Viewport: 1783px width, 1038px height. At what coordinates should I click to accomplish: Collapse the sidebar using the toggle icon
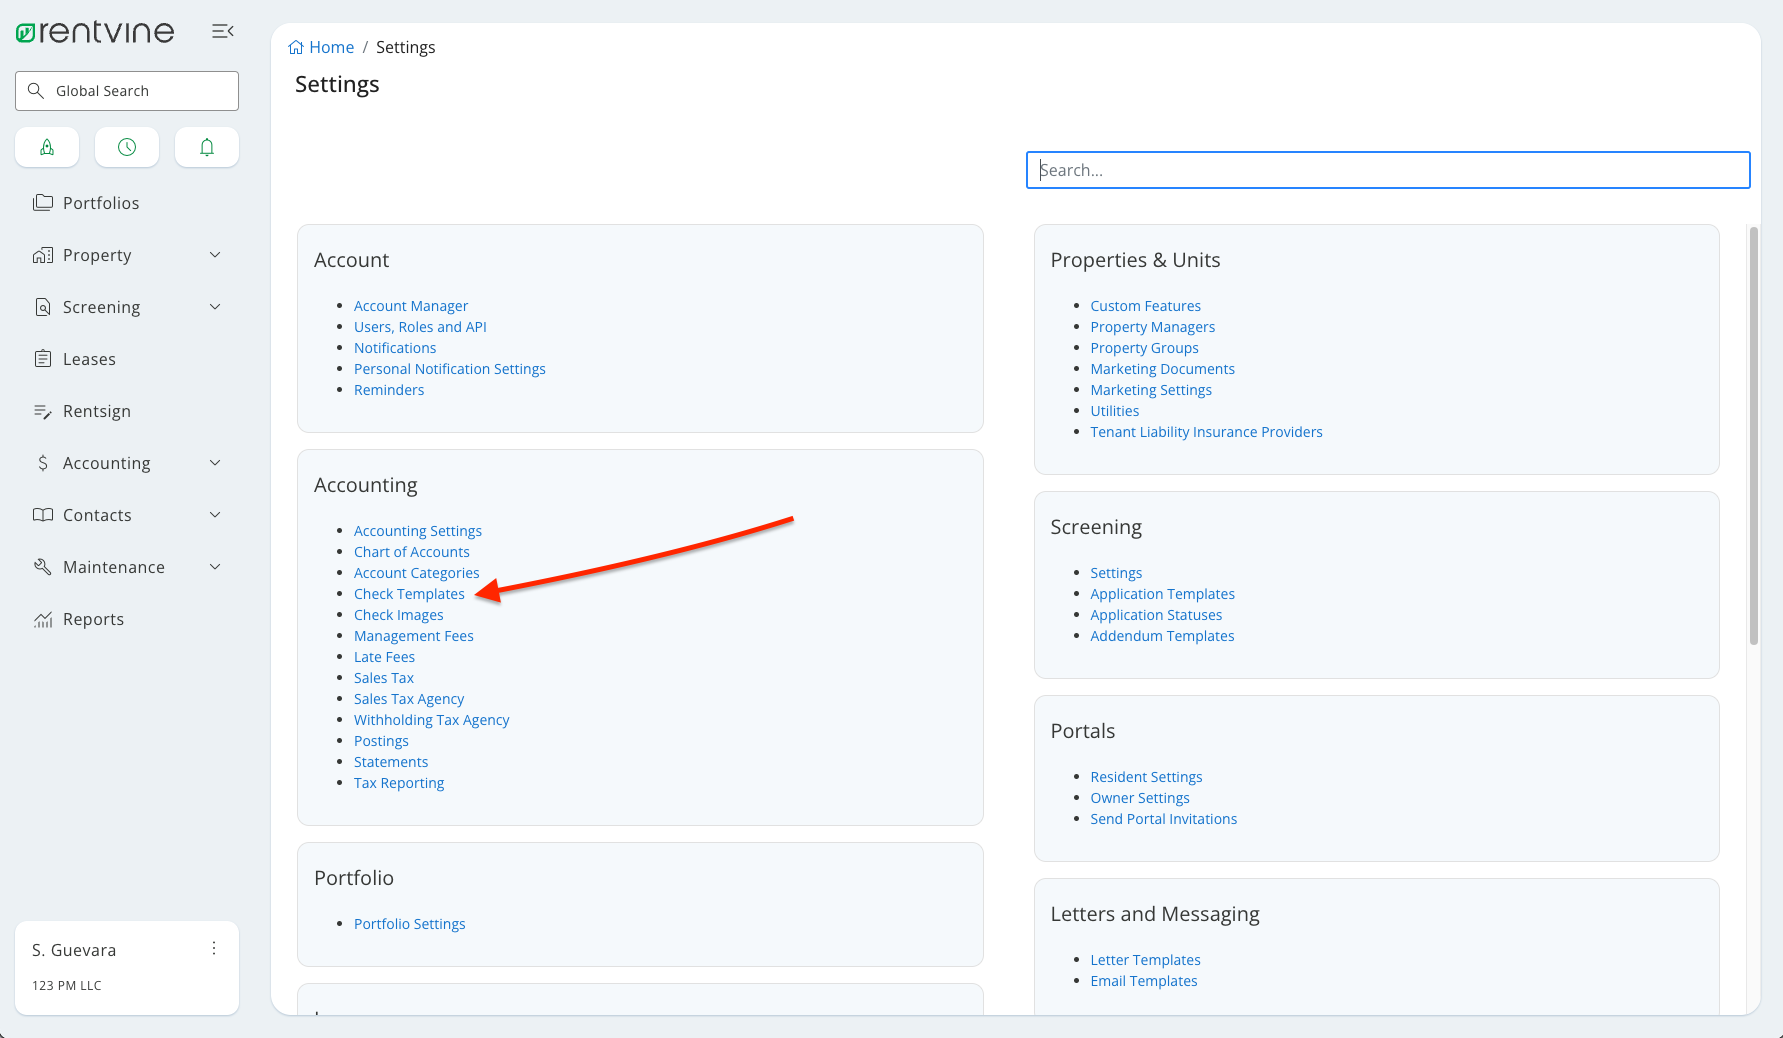point(222,31)
